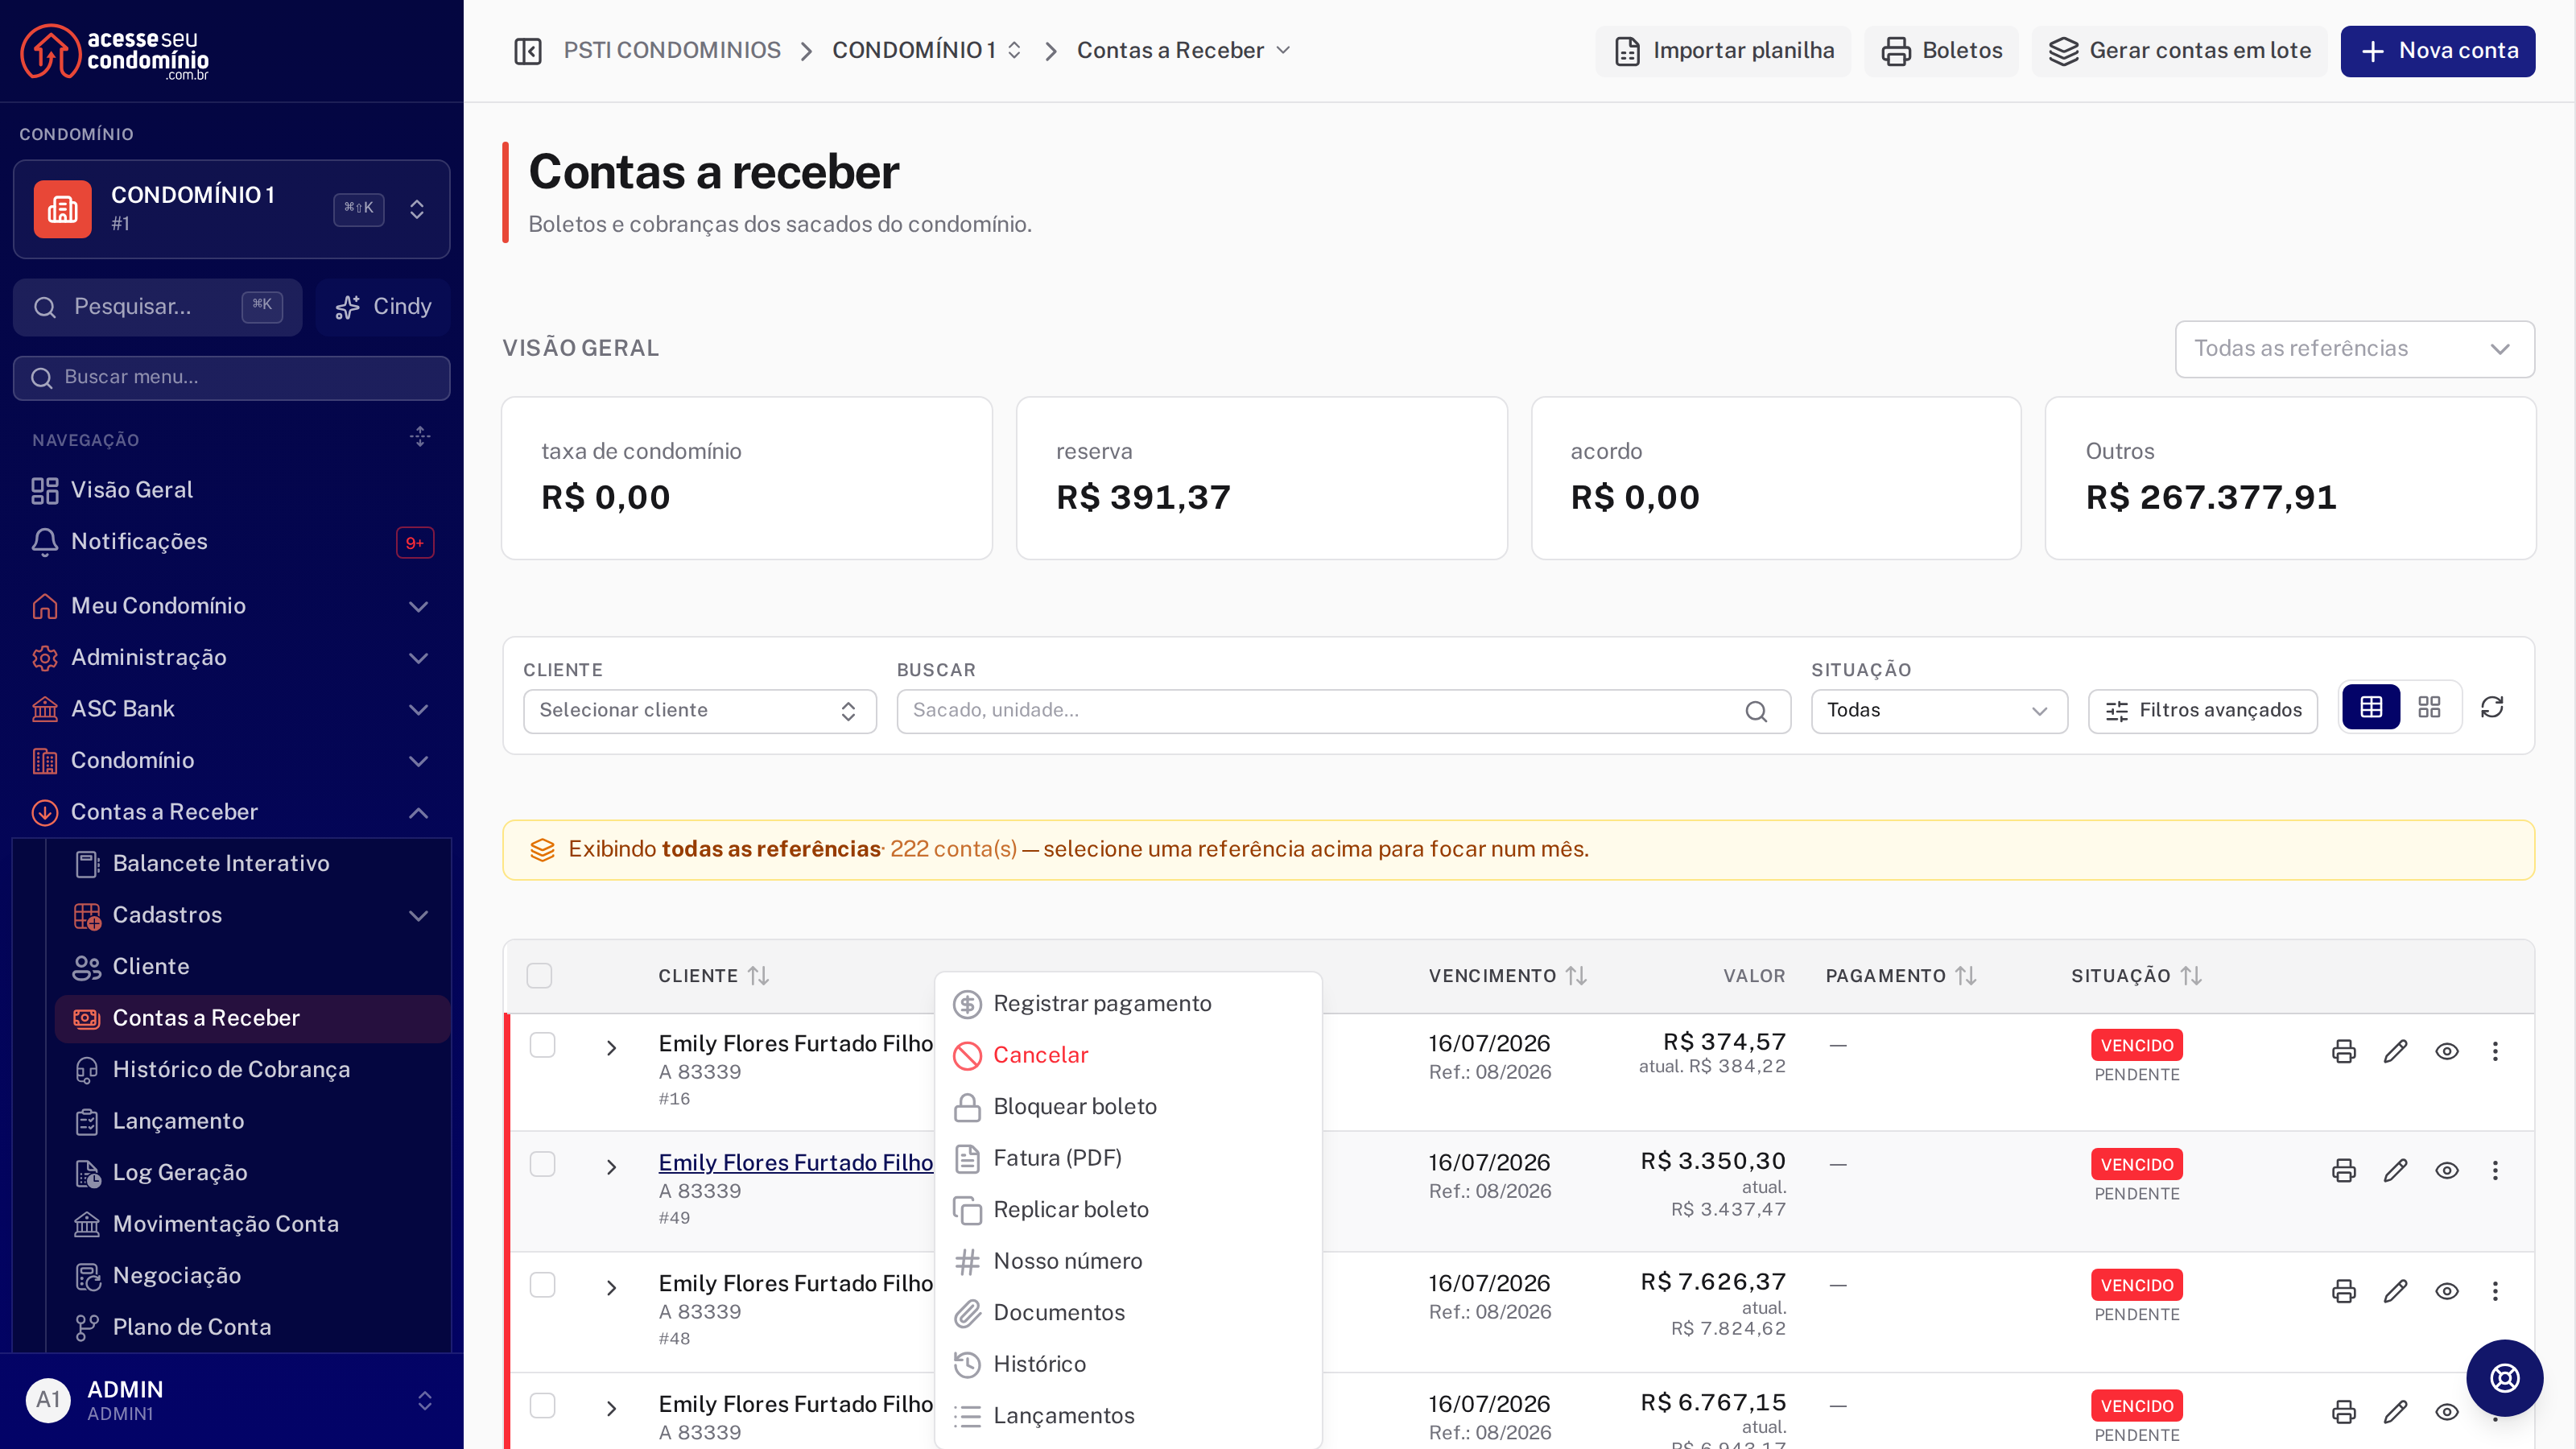The image size is (2576, 1449).
Task: Select Registrar pagamento menu item
Action: click(1128, 1004)
